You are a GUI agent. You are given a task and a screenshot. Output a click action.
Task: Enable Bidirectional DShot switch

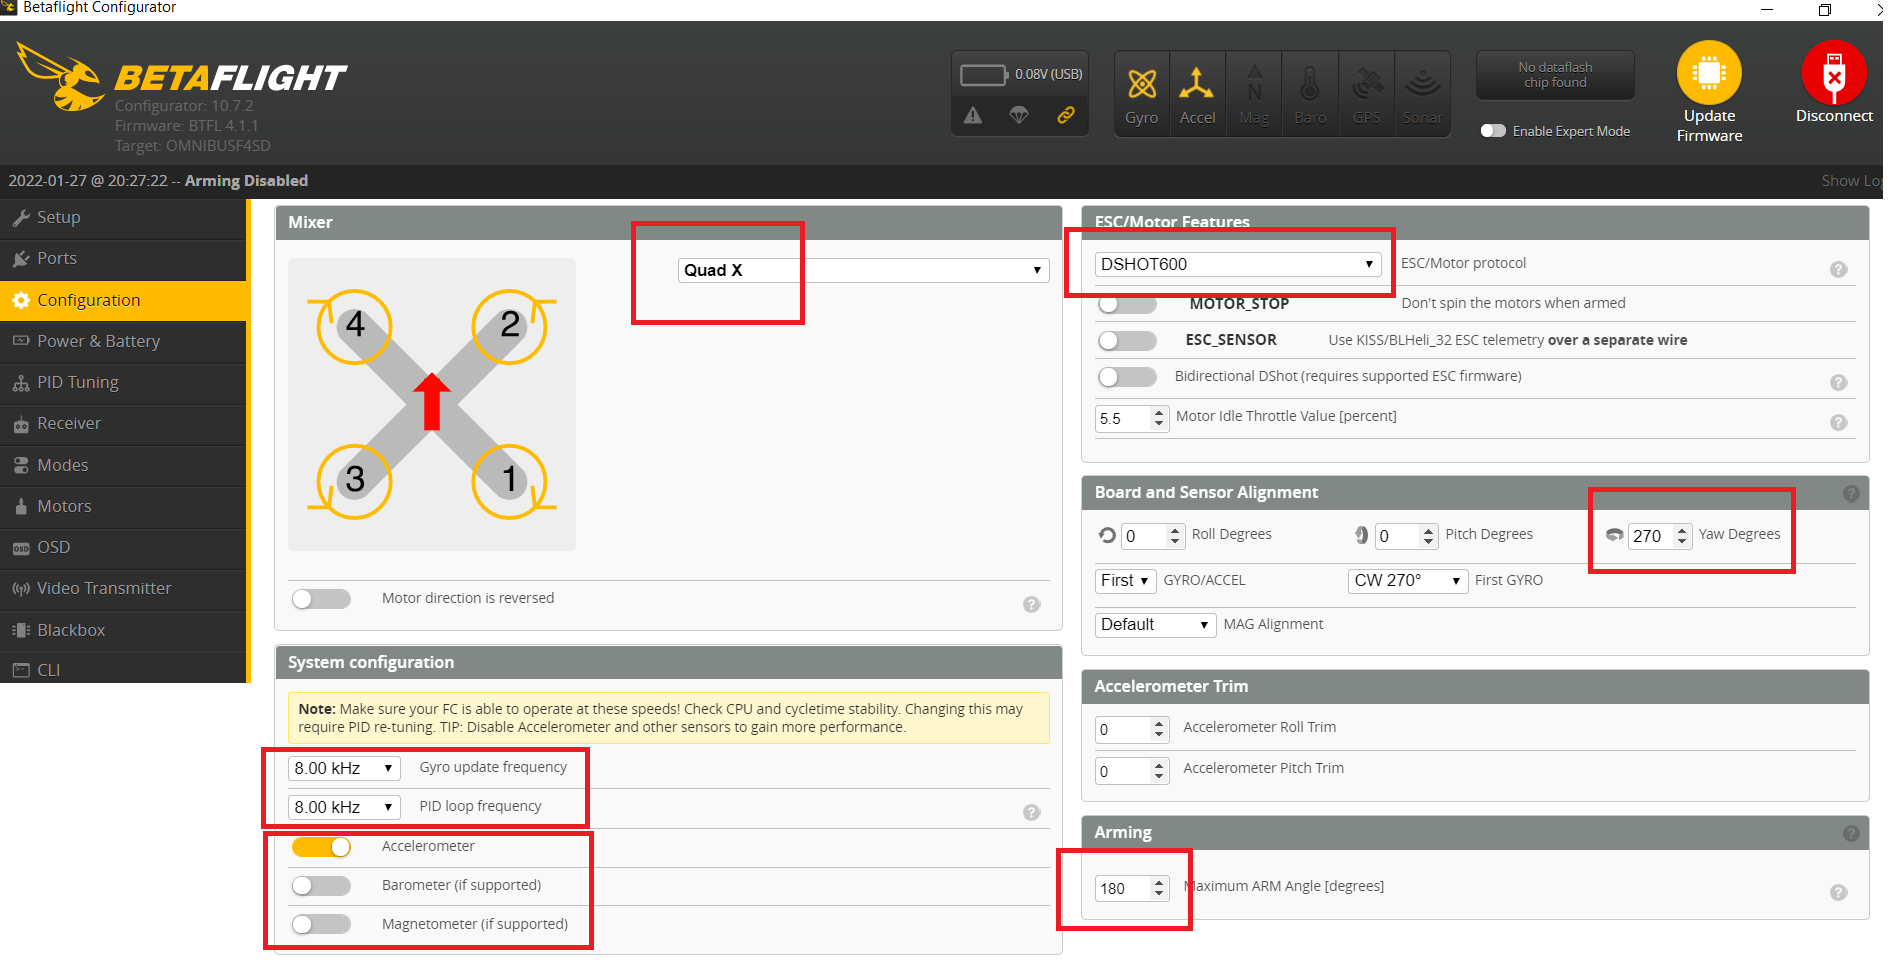tap(1127, 377)
